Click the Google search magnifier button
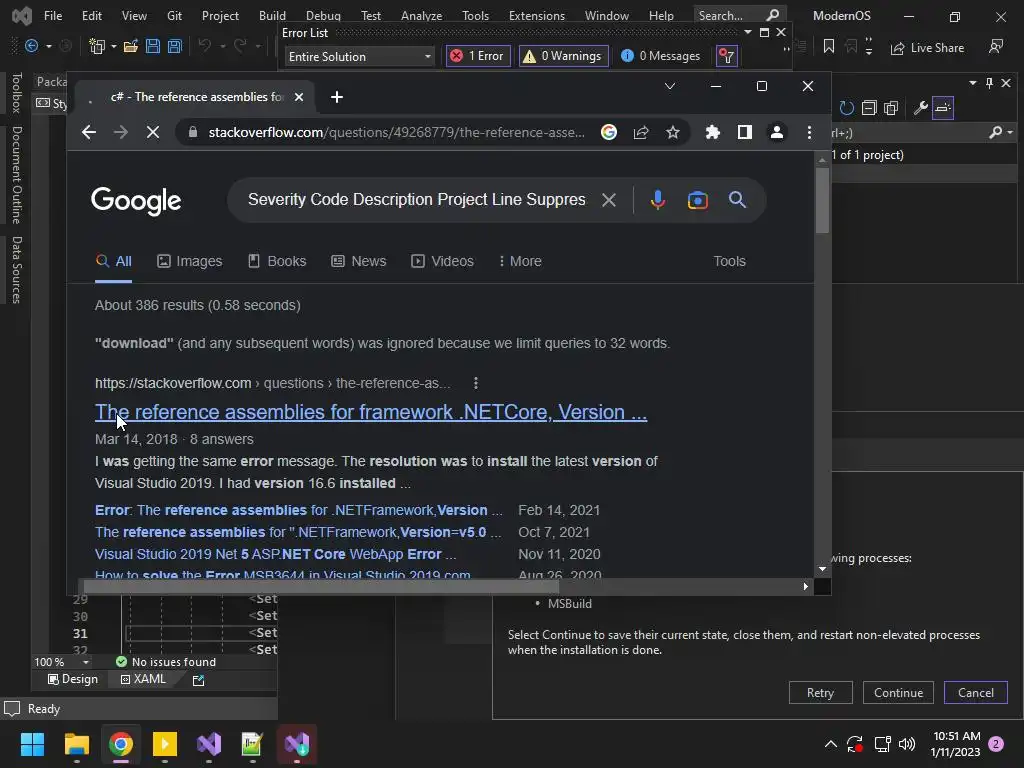 [x=737, y=200]
